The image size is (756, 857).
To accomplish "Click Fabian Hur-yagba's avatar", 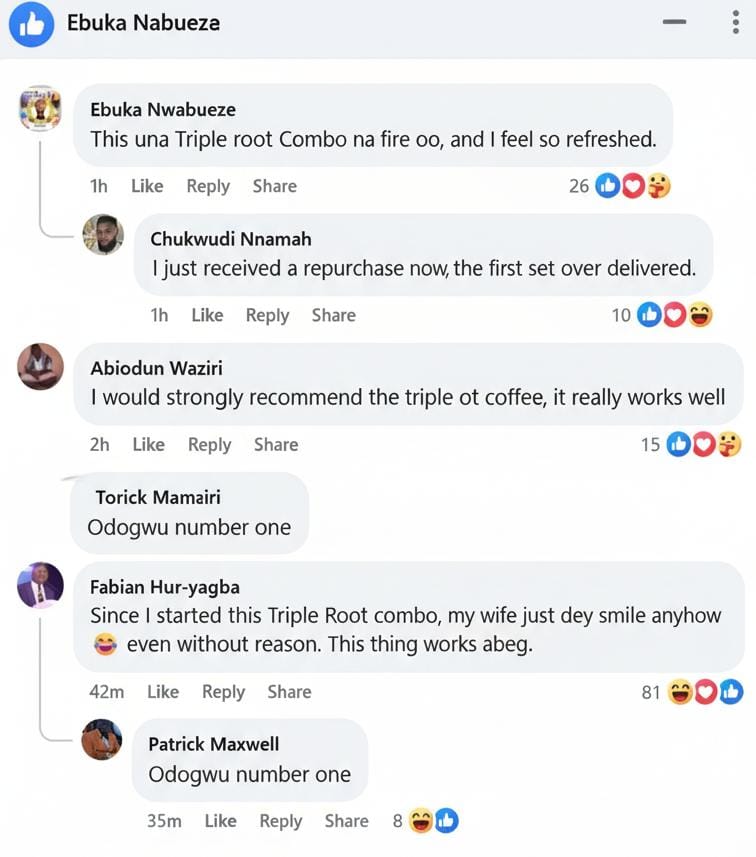I will pos(40,585).
